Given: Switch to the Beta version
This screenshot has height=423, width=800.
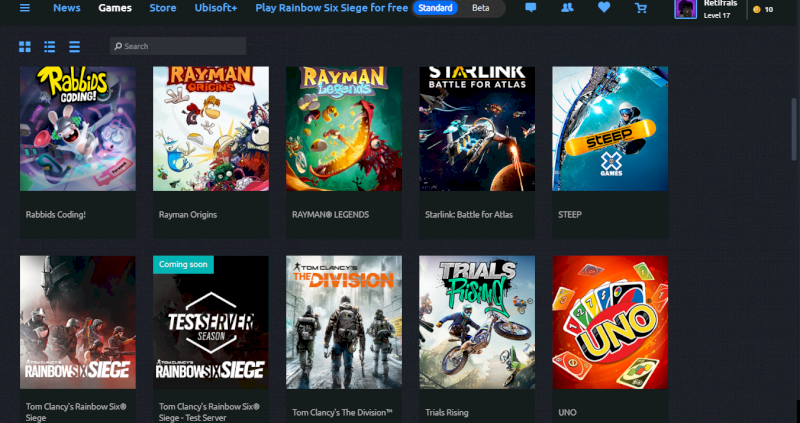Looking at the screenshot, I should coord(481,8).
